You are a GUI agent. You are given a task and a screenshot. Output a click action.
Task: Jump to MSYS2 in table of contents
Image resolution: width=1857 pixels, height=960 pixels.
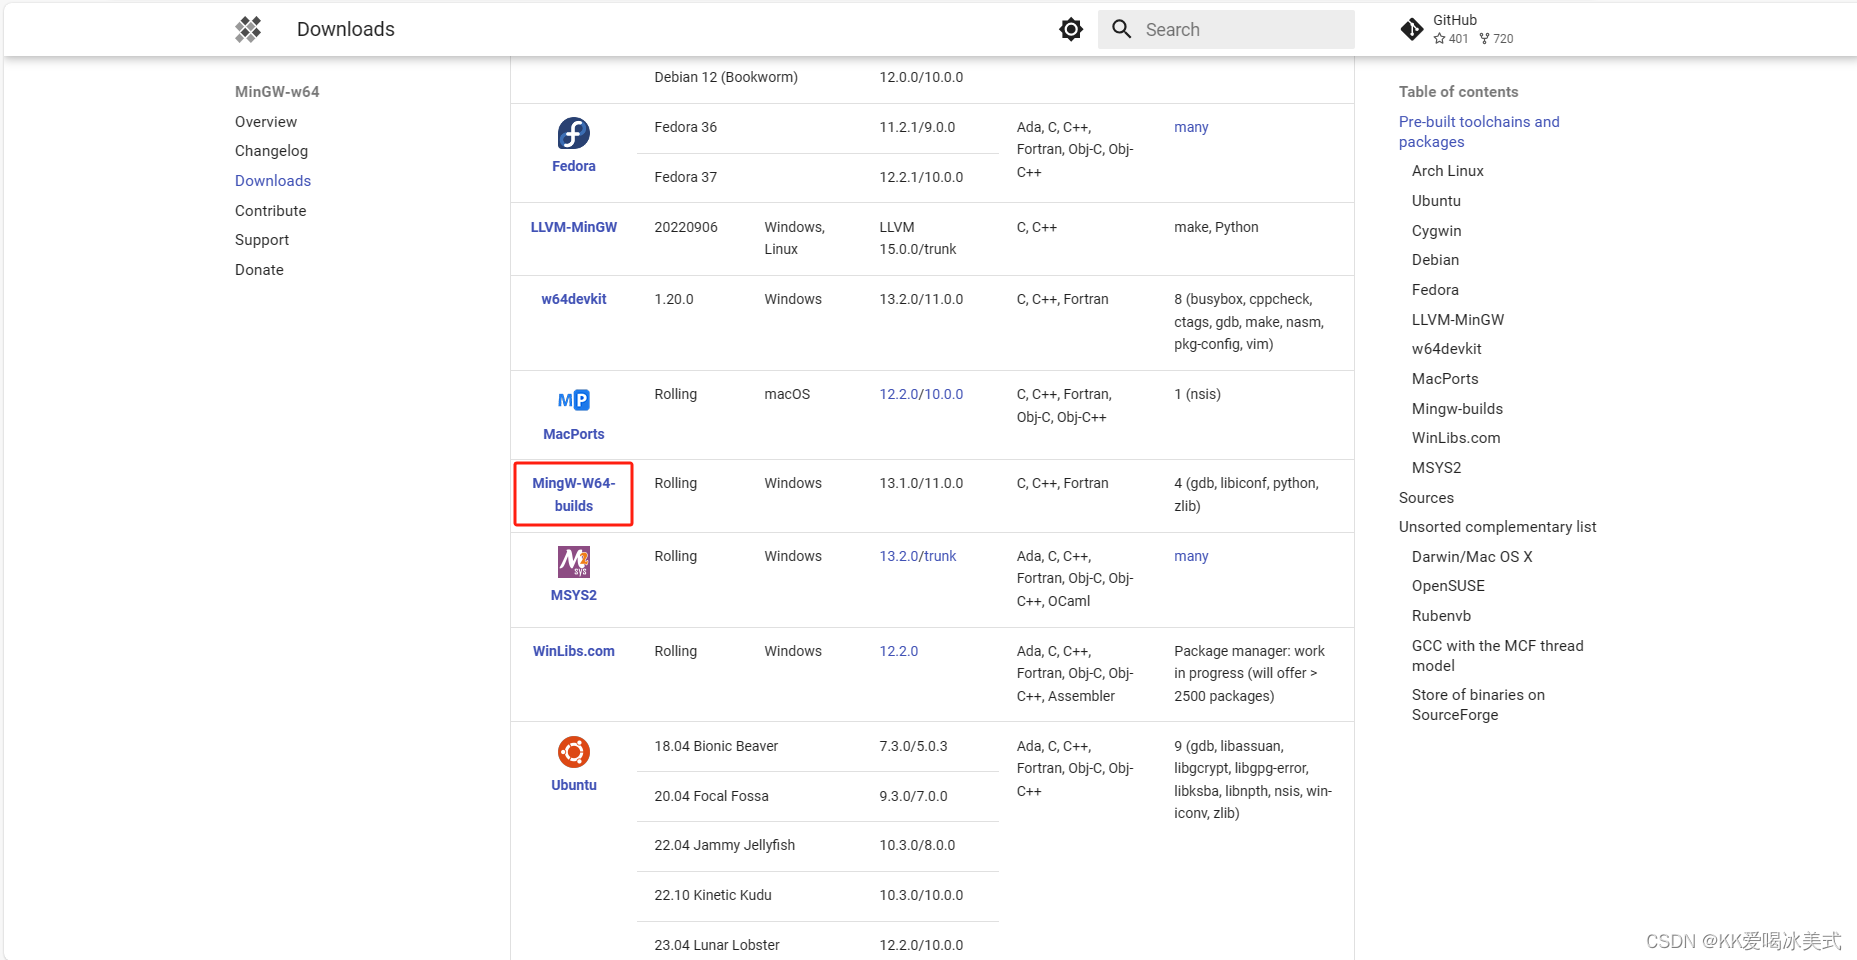1437,468
